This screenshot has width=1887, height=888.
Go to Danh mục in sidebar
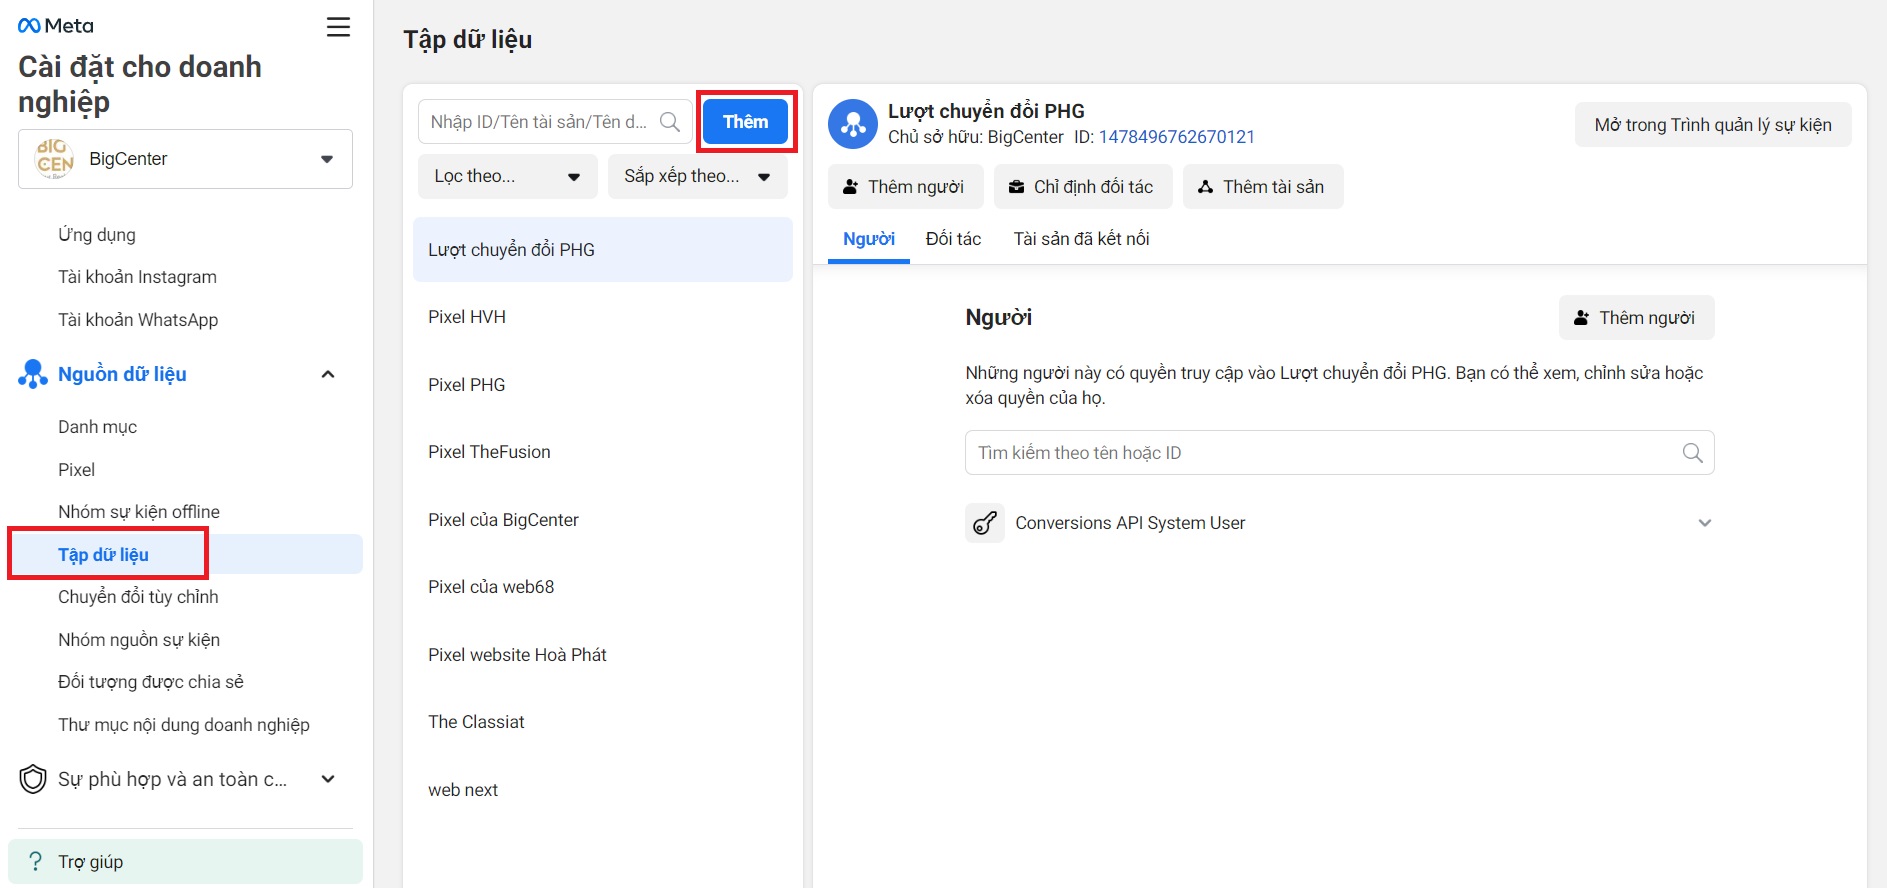pos(97,427)
